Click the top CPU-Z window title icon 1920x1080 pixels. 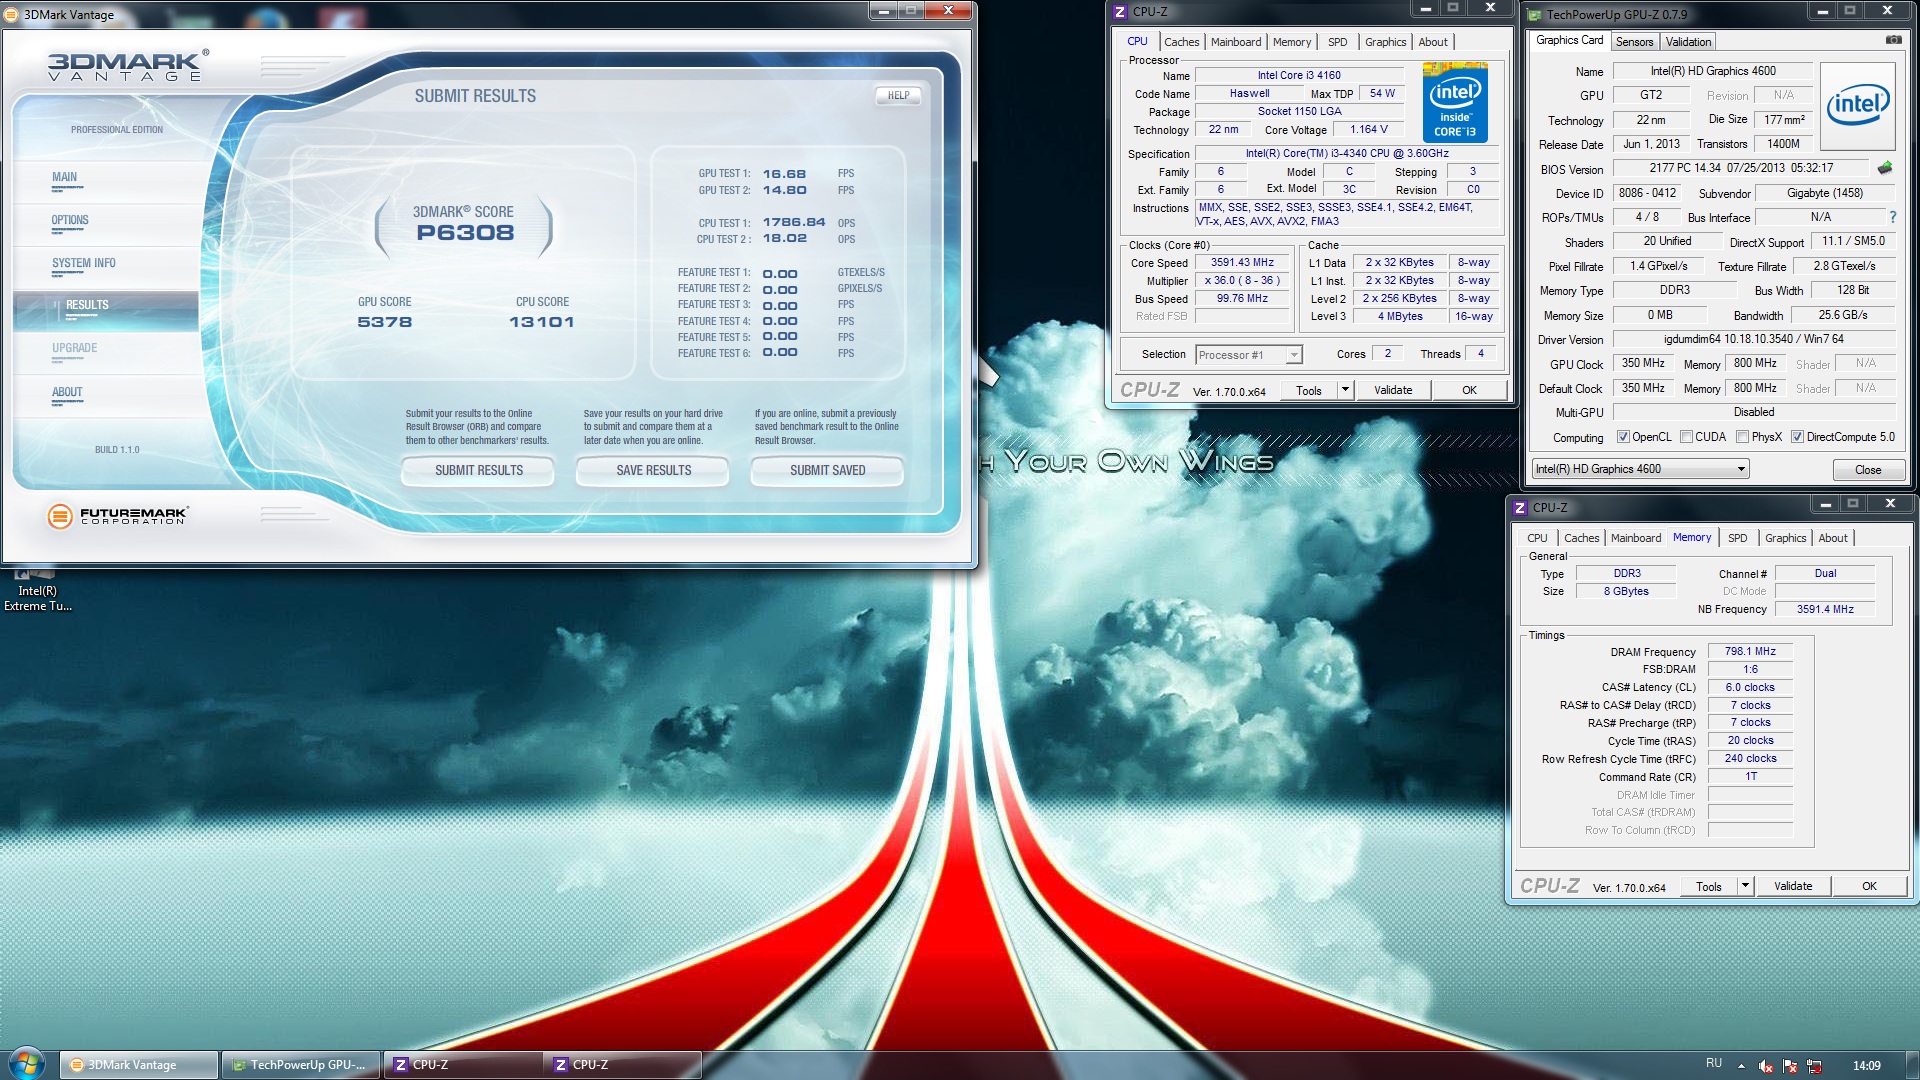coord(1120,12)
